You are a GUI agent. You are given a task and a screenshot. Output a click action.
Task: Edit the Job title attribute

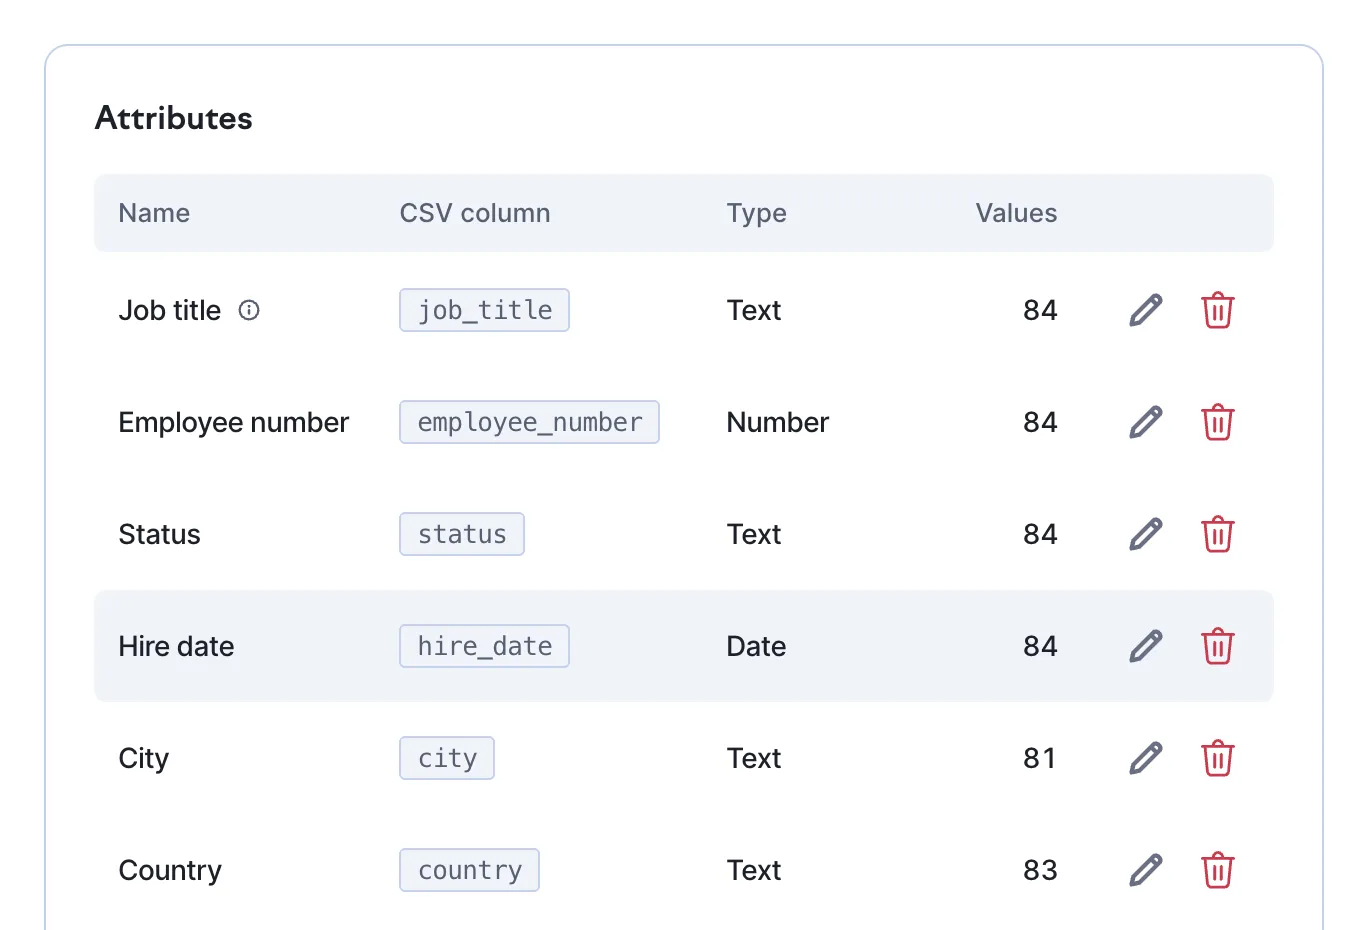[1146, 310]
